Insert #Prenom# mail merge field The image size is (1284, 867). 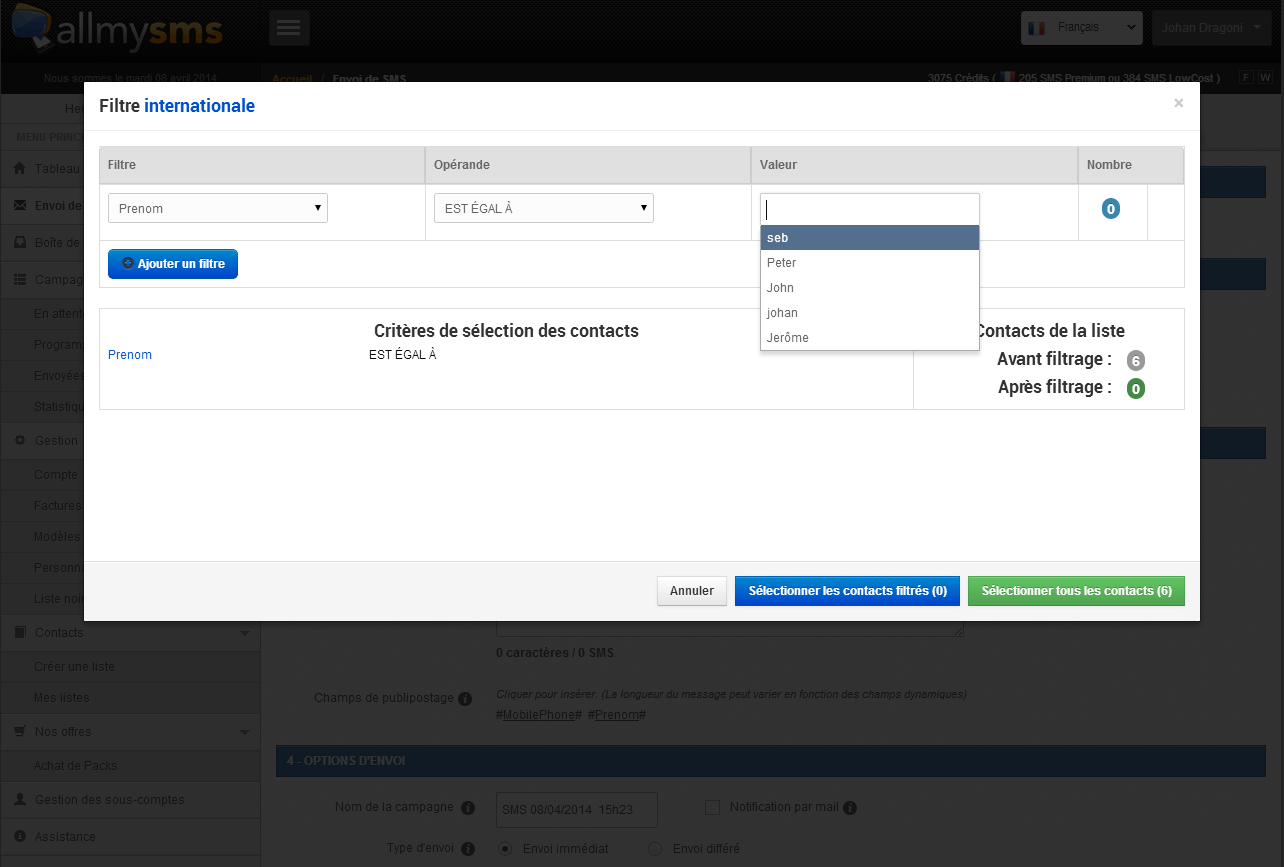pos(617,715)
